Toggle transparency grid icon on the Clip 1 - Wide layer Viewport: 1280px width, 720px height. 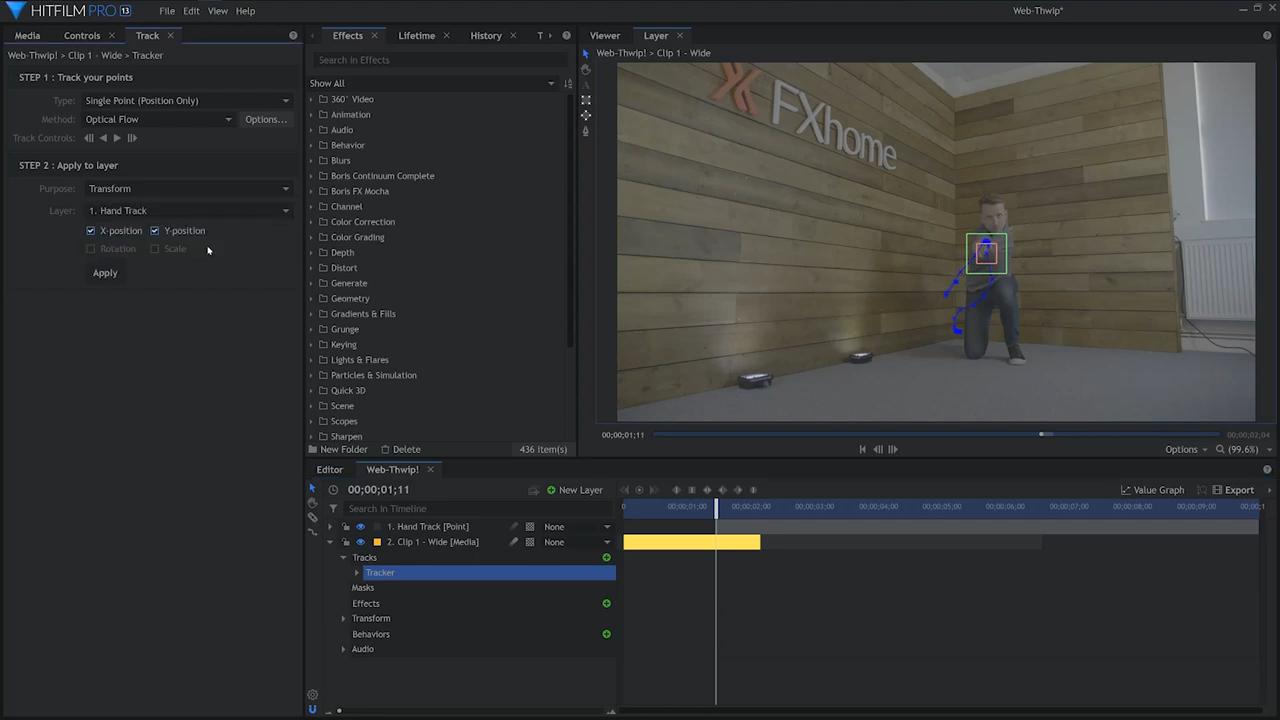530,542
